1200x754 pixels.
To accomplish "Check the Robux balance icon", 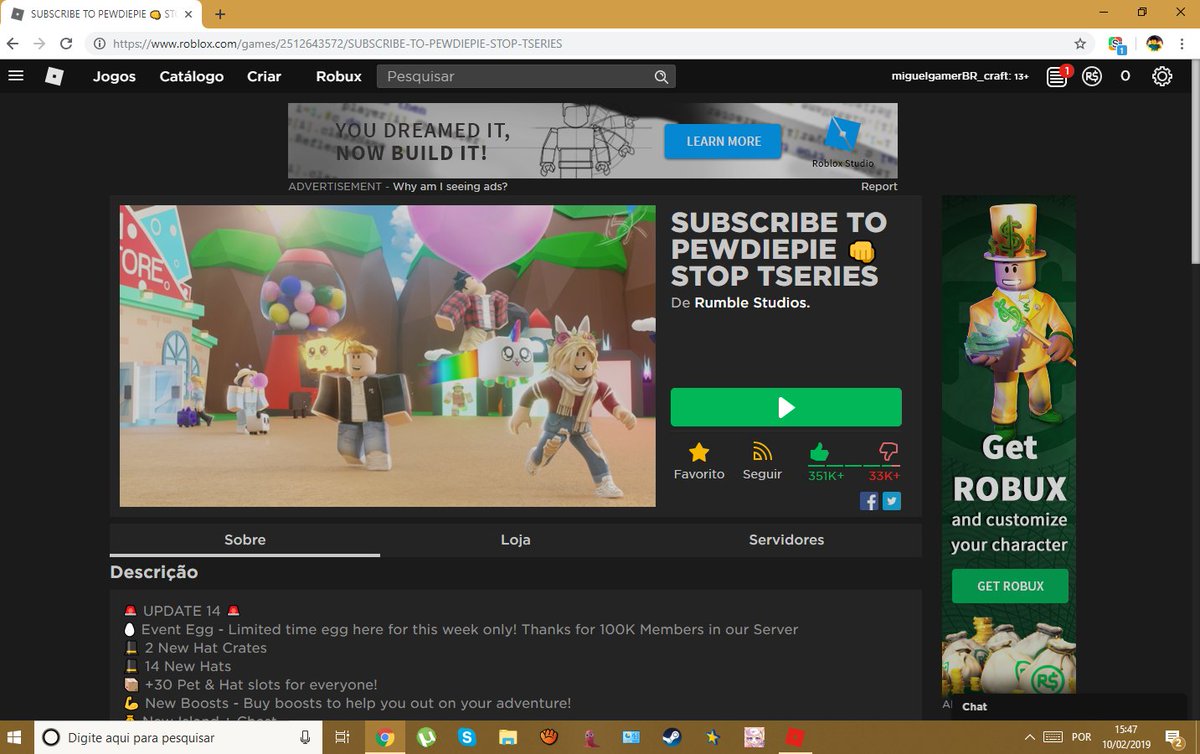I will coord(1092,75).
